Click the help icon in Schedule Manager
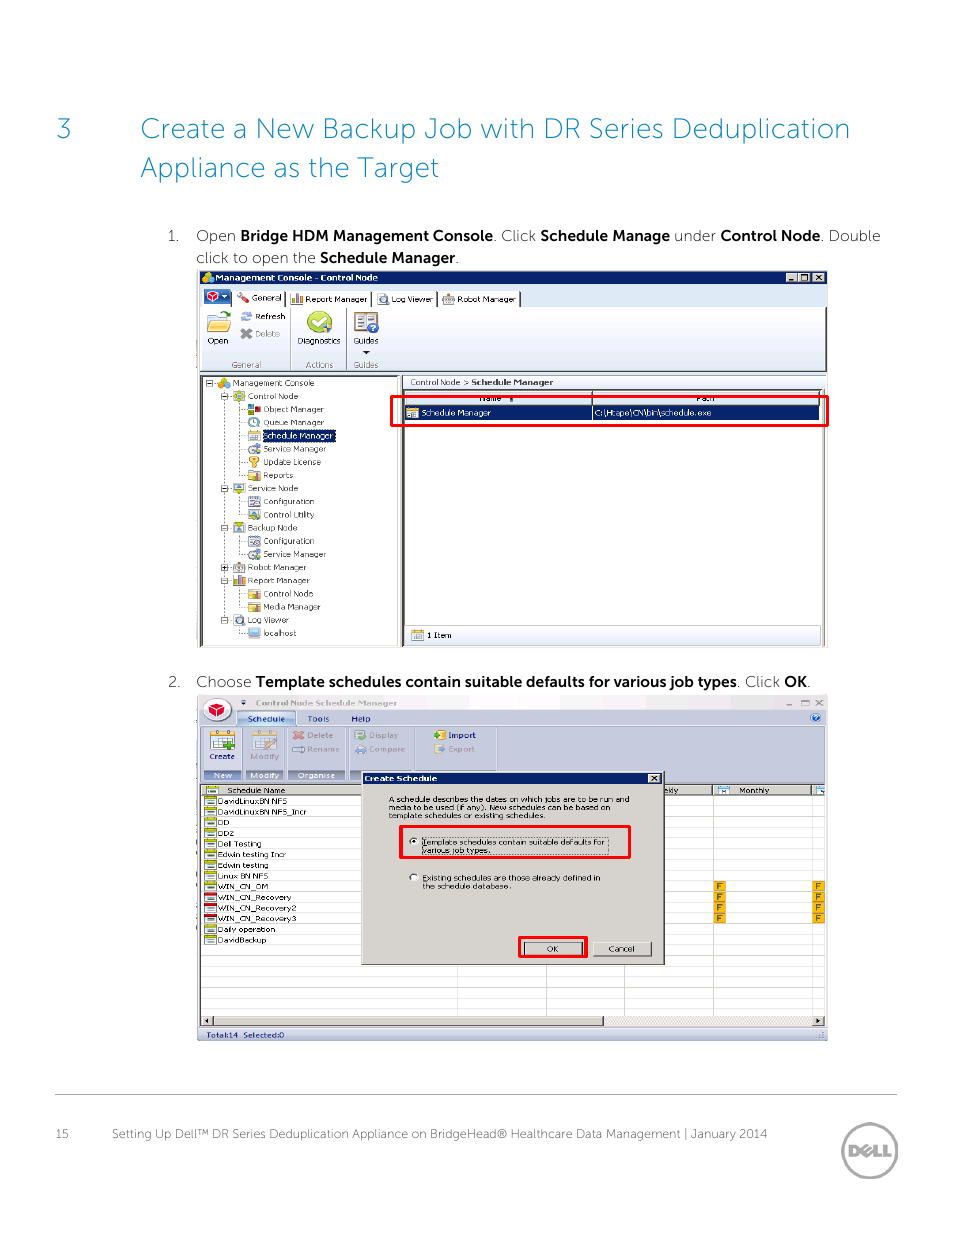 [x=816, y=718]
